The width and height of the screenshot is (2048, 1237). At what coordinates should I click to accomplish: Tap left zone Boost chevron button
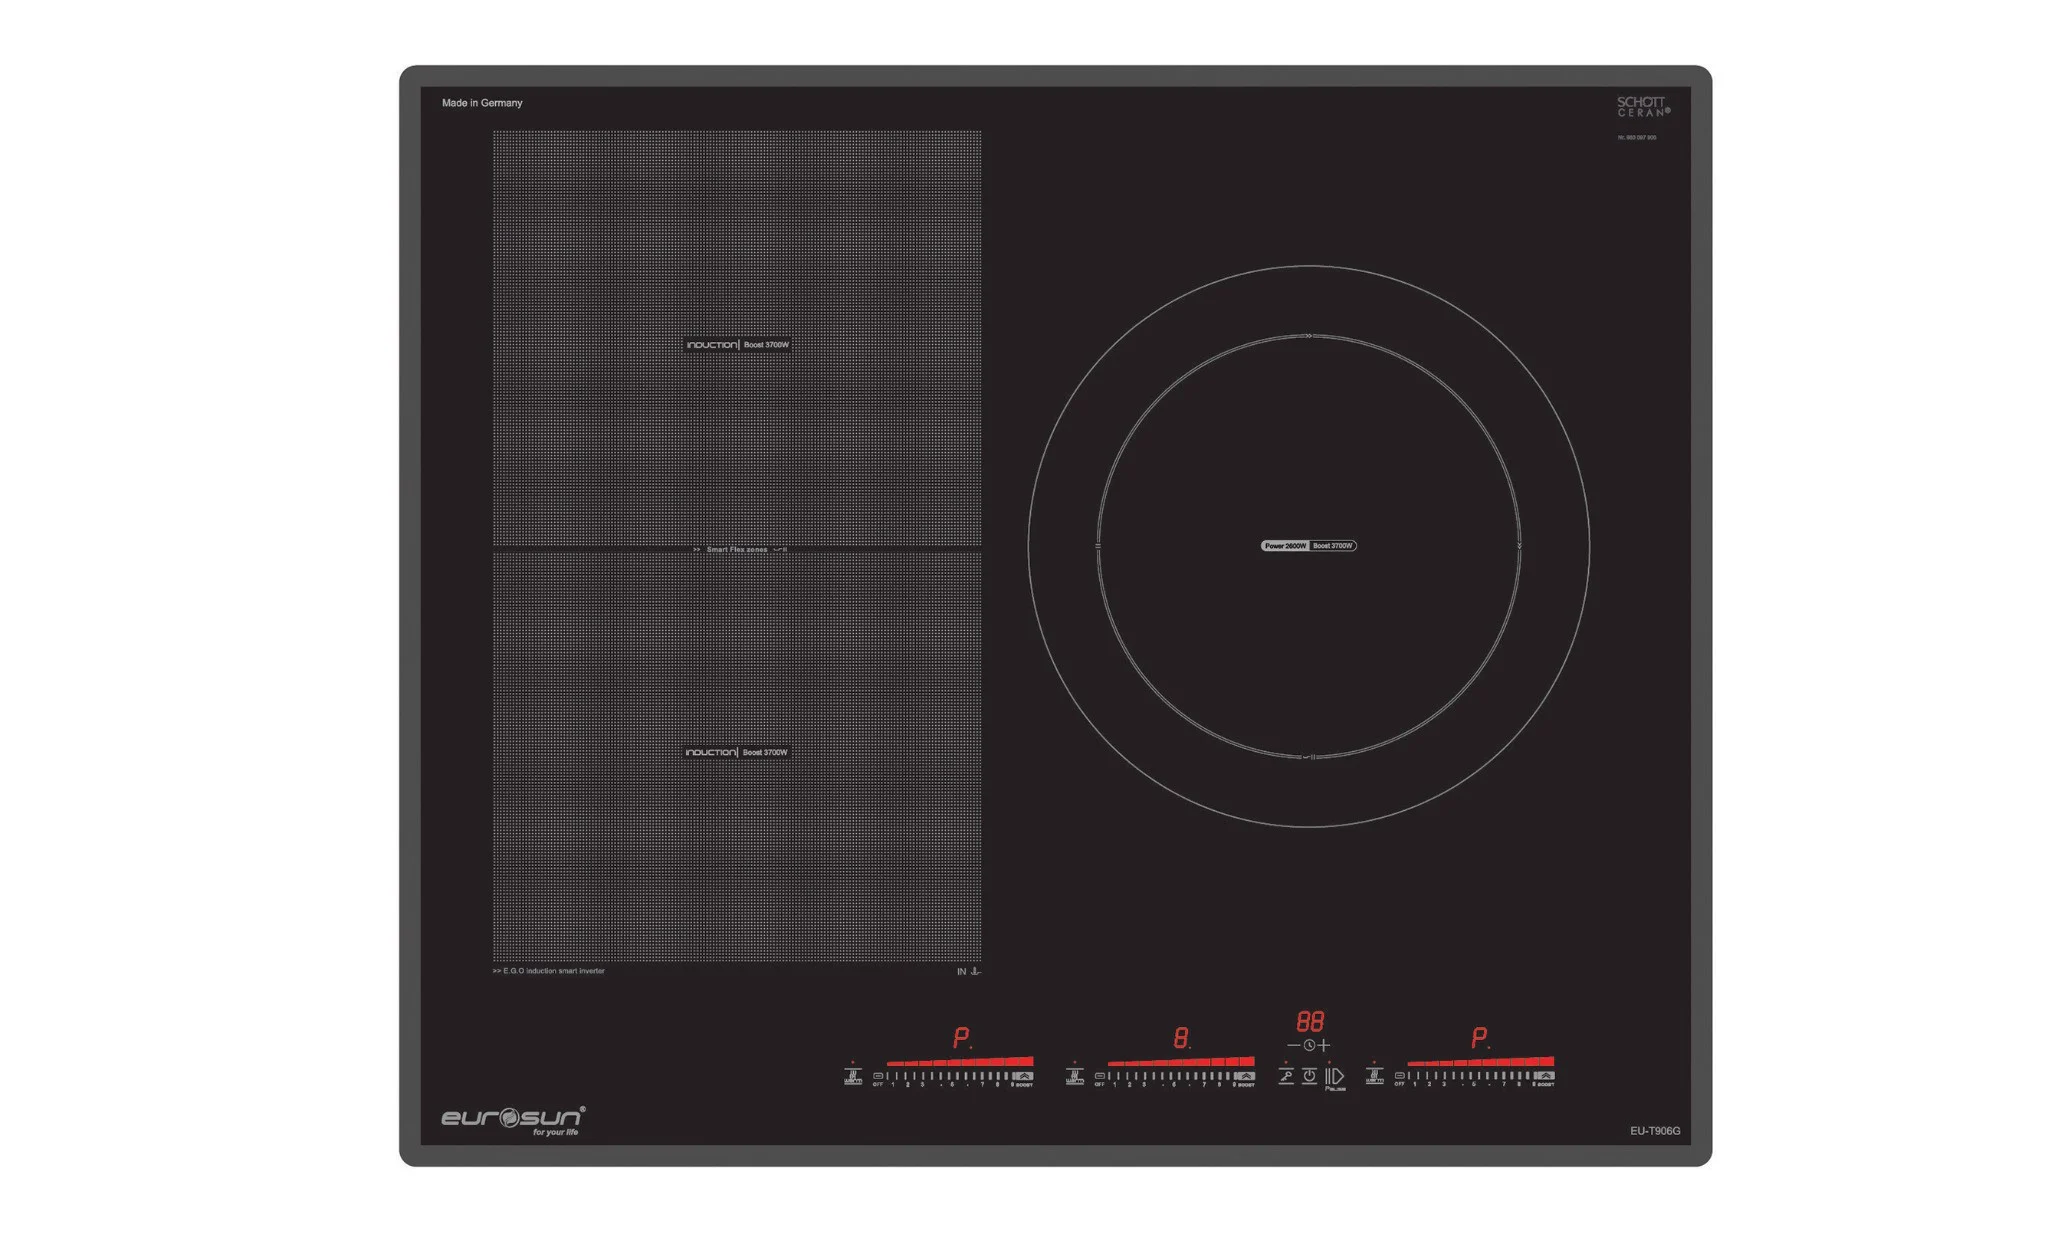(1023, 1076)
